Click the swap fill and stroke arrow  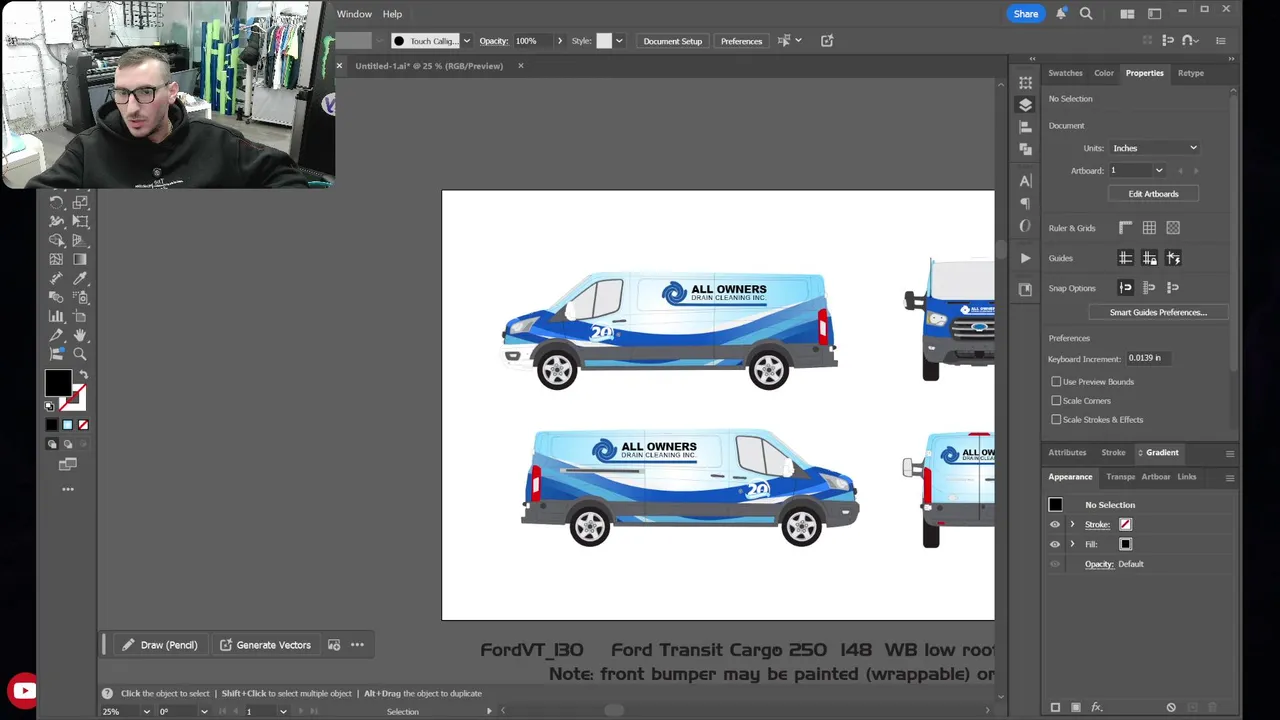click(x=83, y=375)
